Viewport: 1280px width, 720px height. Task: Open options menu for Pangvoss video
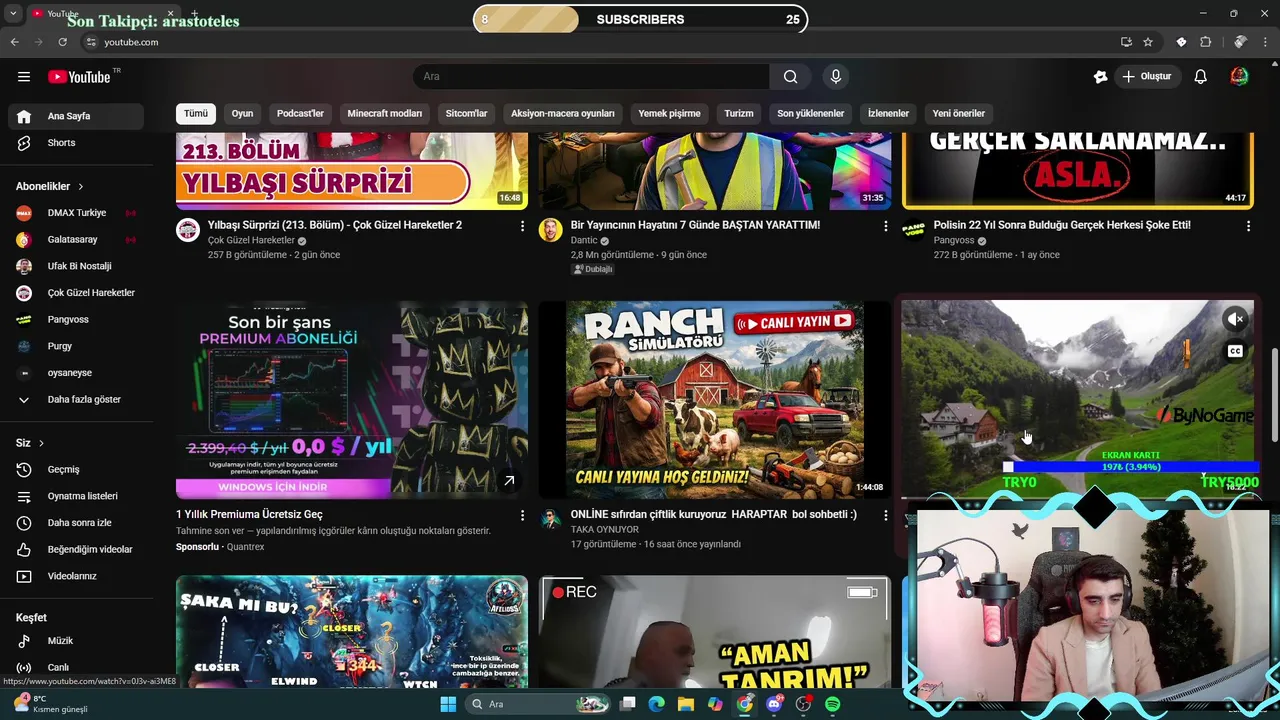1248,226
